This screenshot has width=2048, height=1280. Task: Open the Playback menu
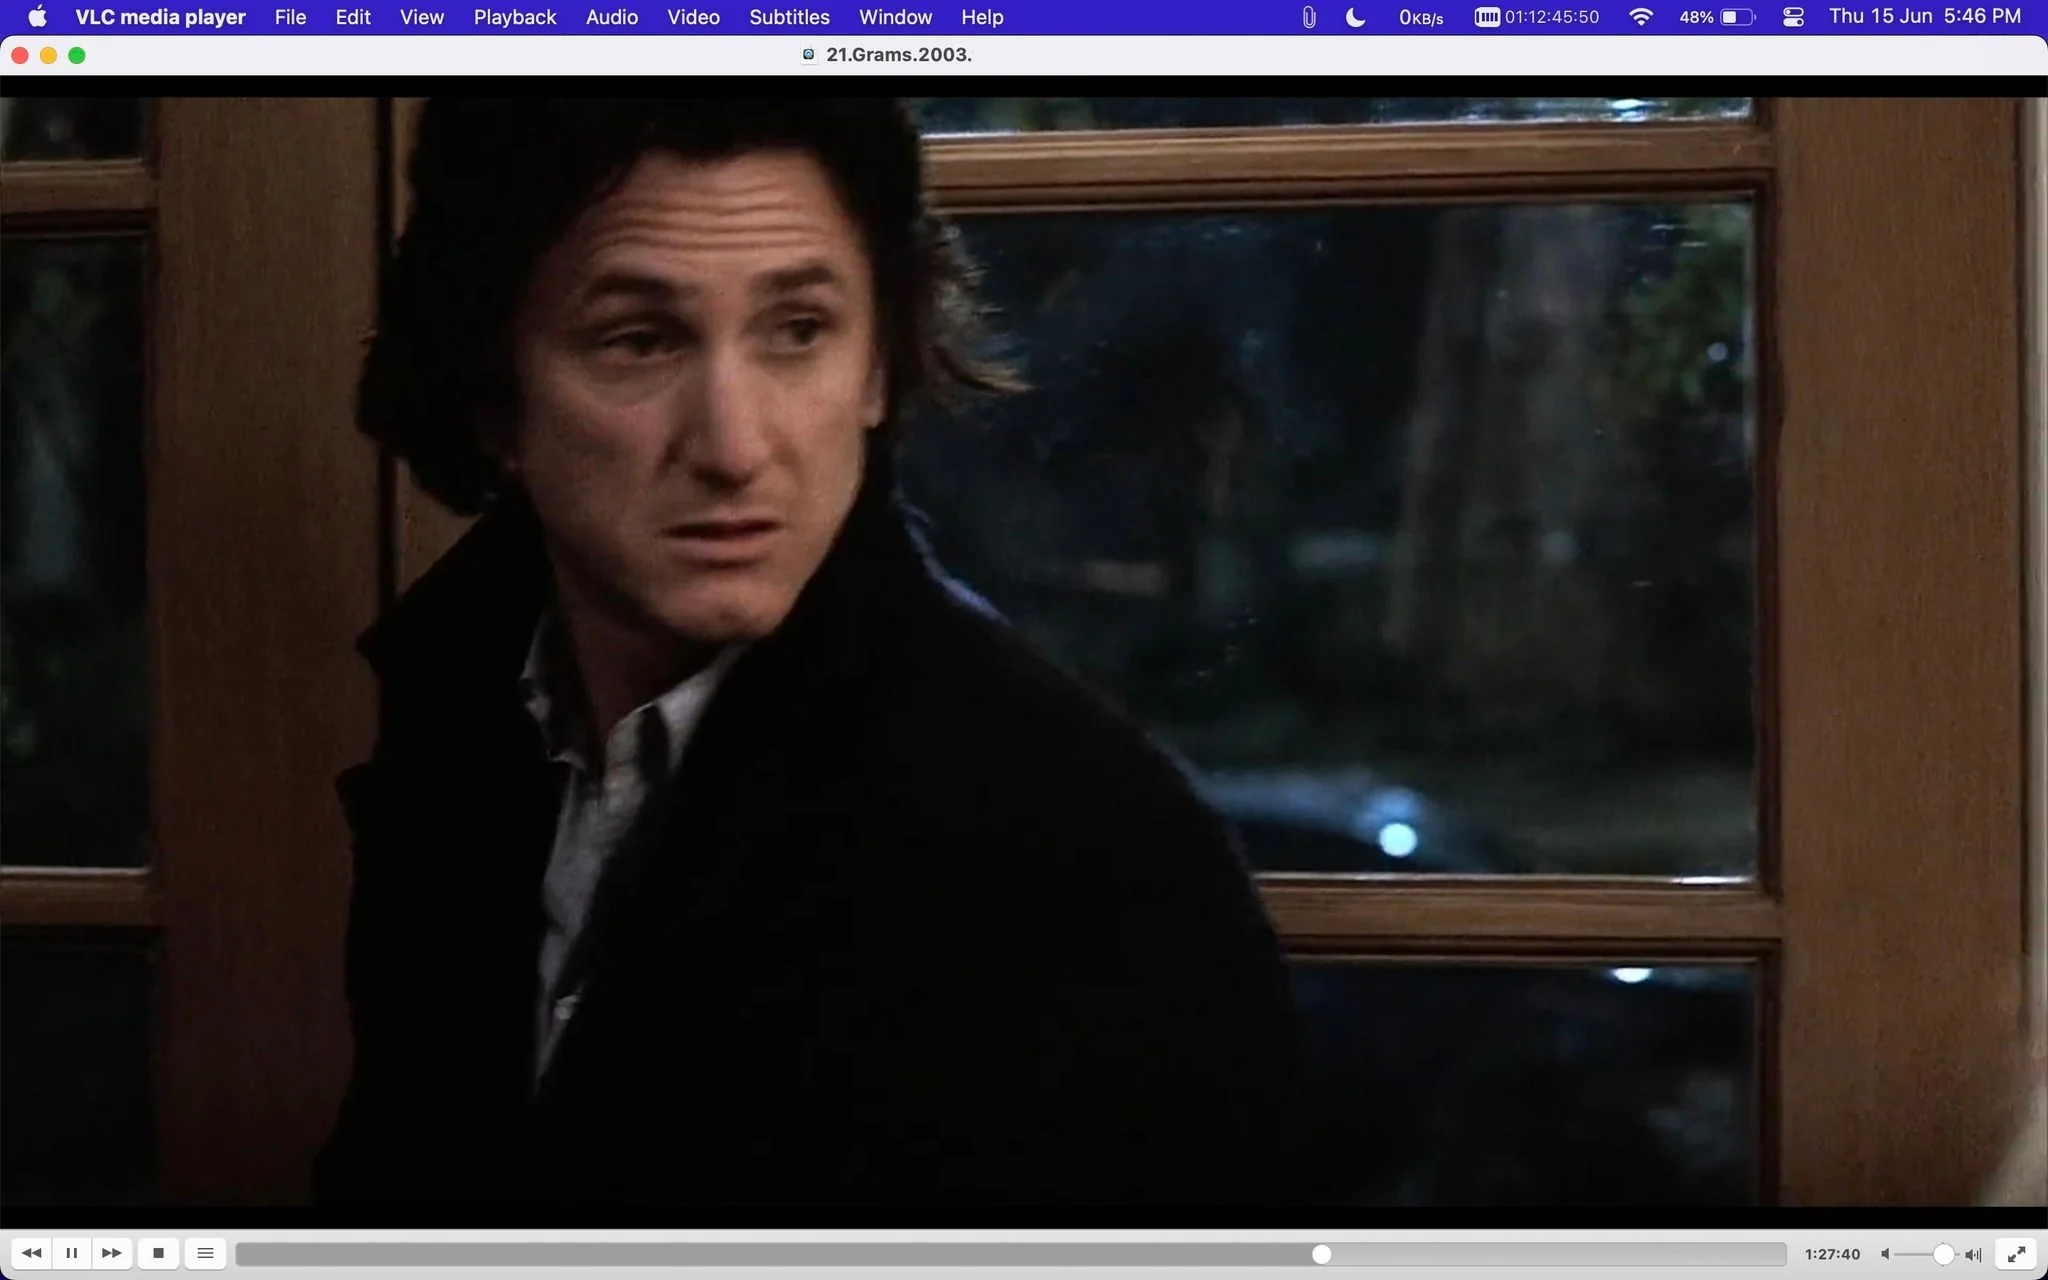pos(515,17)
